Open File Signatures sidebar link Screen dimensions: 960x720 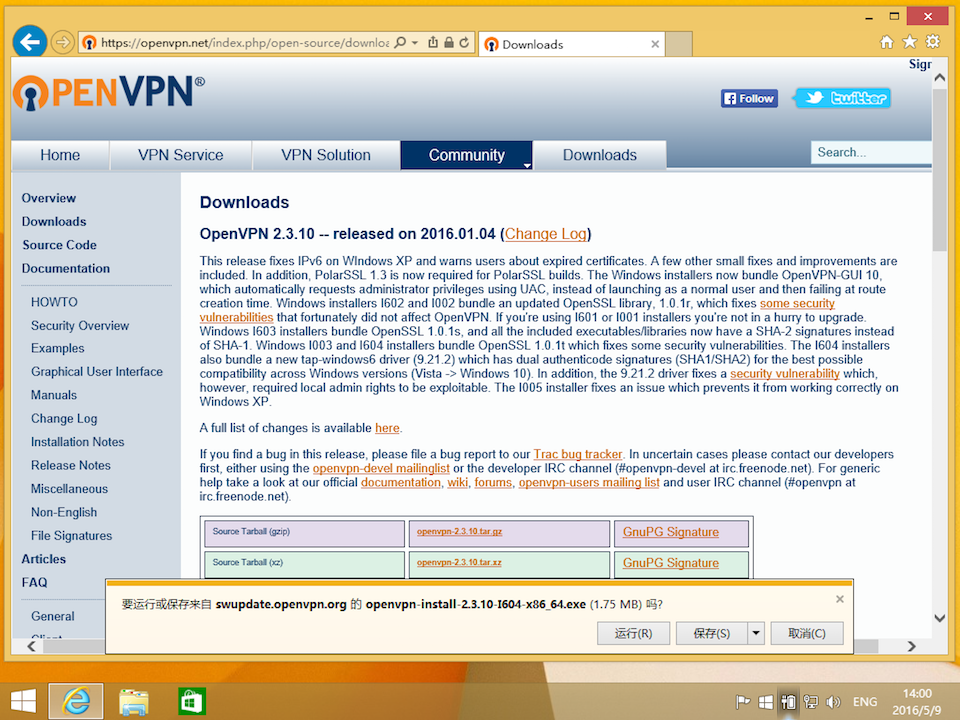click(72, 536)
